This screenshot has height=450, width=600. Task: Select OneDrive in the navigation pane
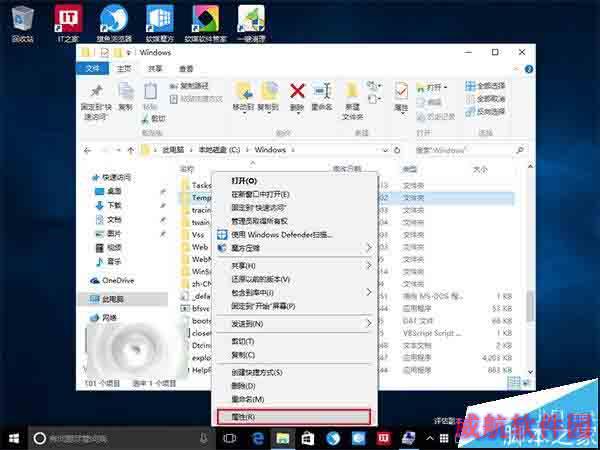tap(112, 280)
